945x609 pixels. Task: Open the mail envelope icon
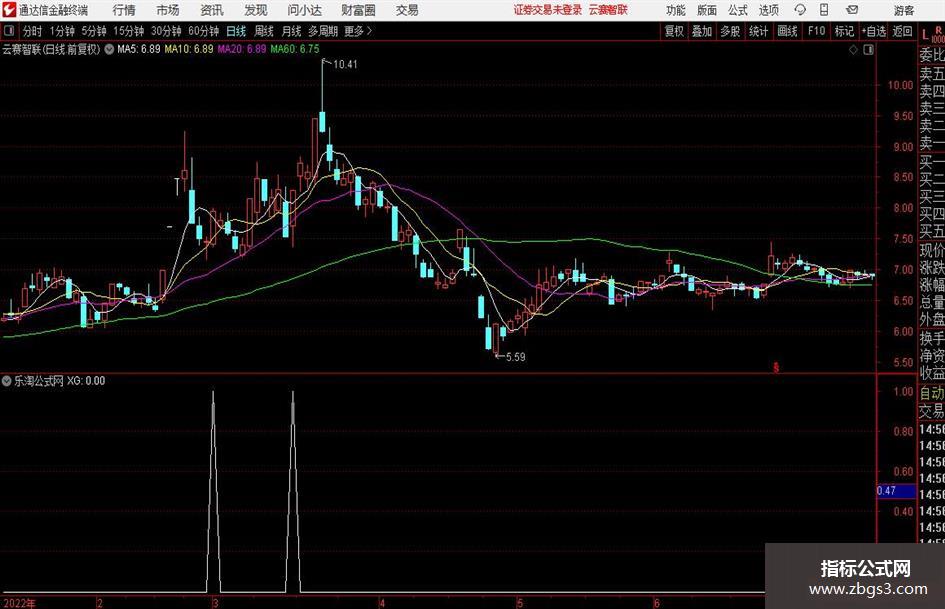point(852,10)
